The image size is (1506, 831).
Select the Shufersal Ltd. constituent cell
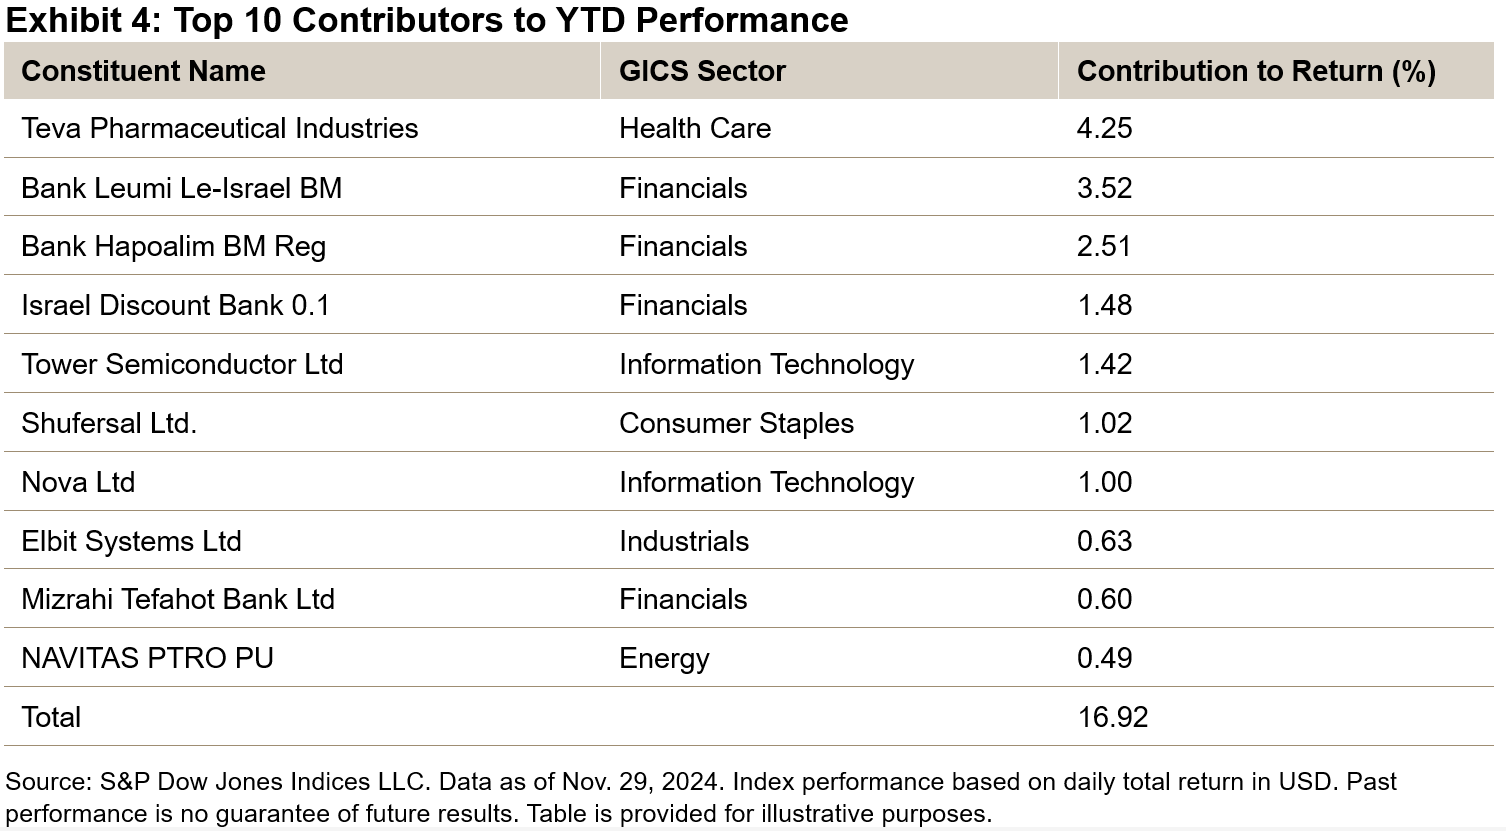pos(109,423)
